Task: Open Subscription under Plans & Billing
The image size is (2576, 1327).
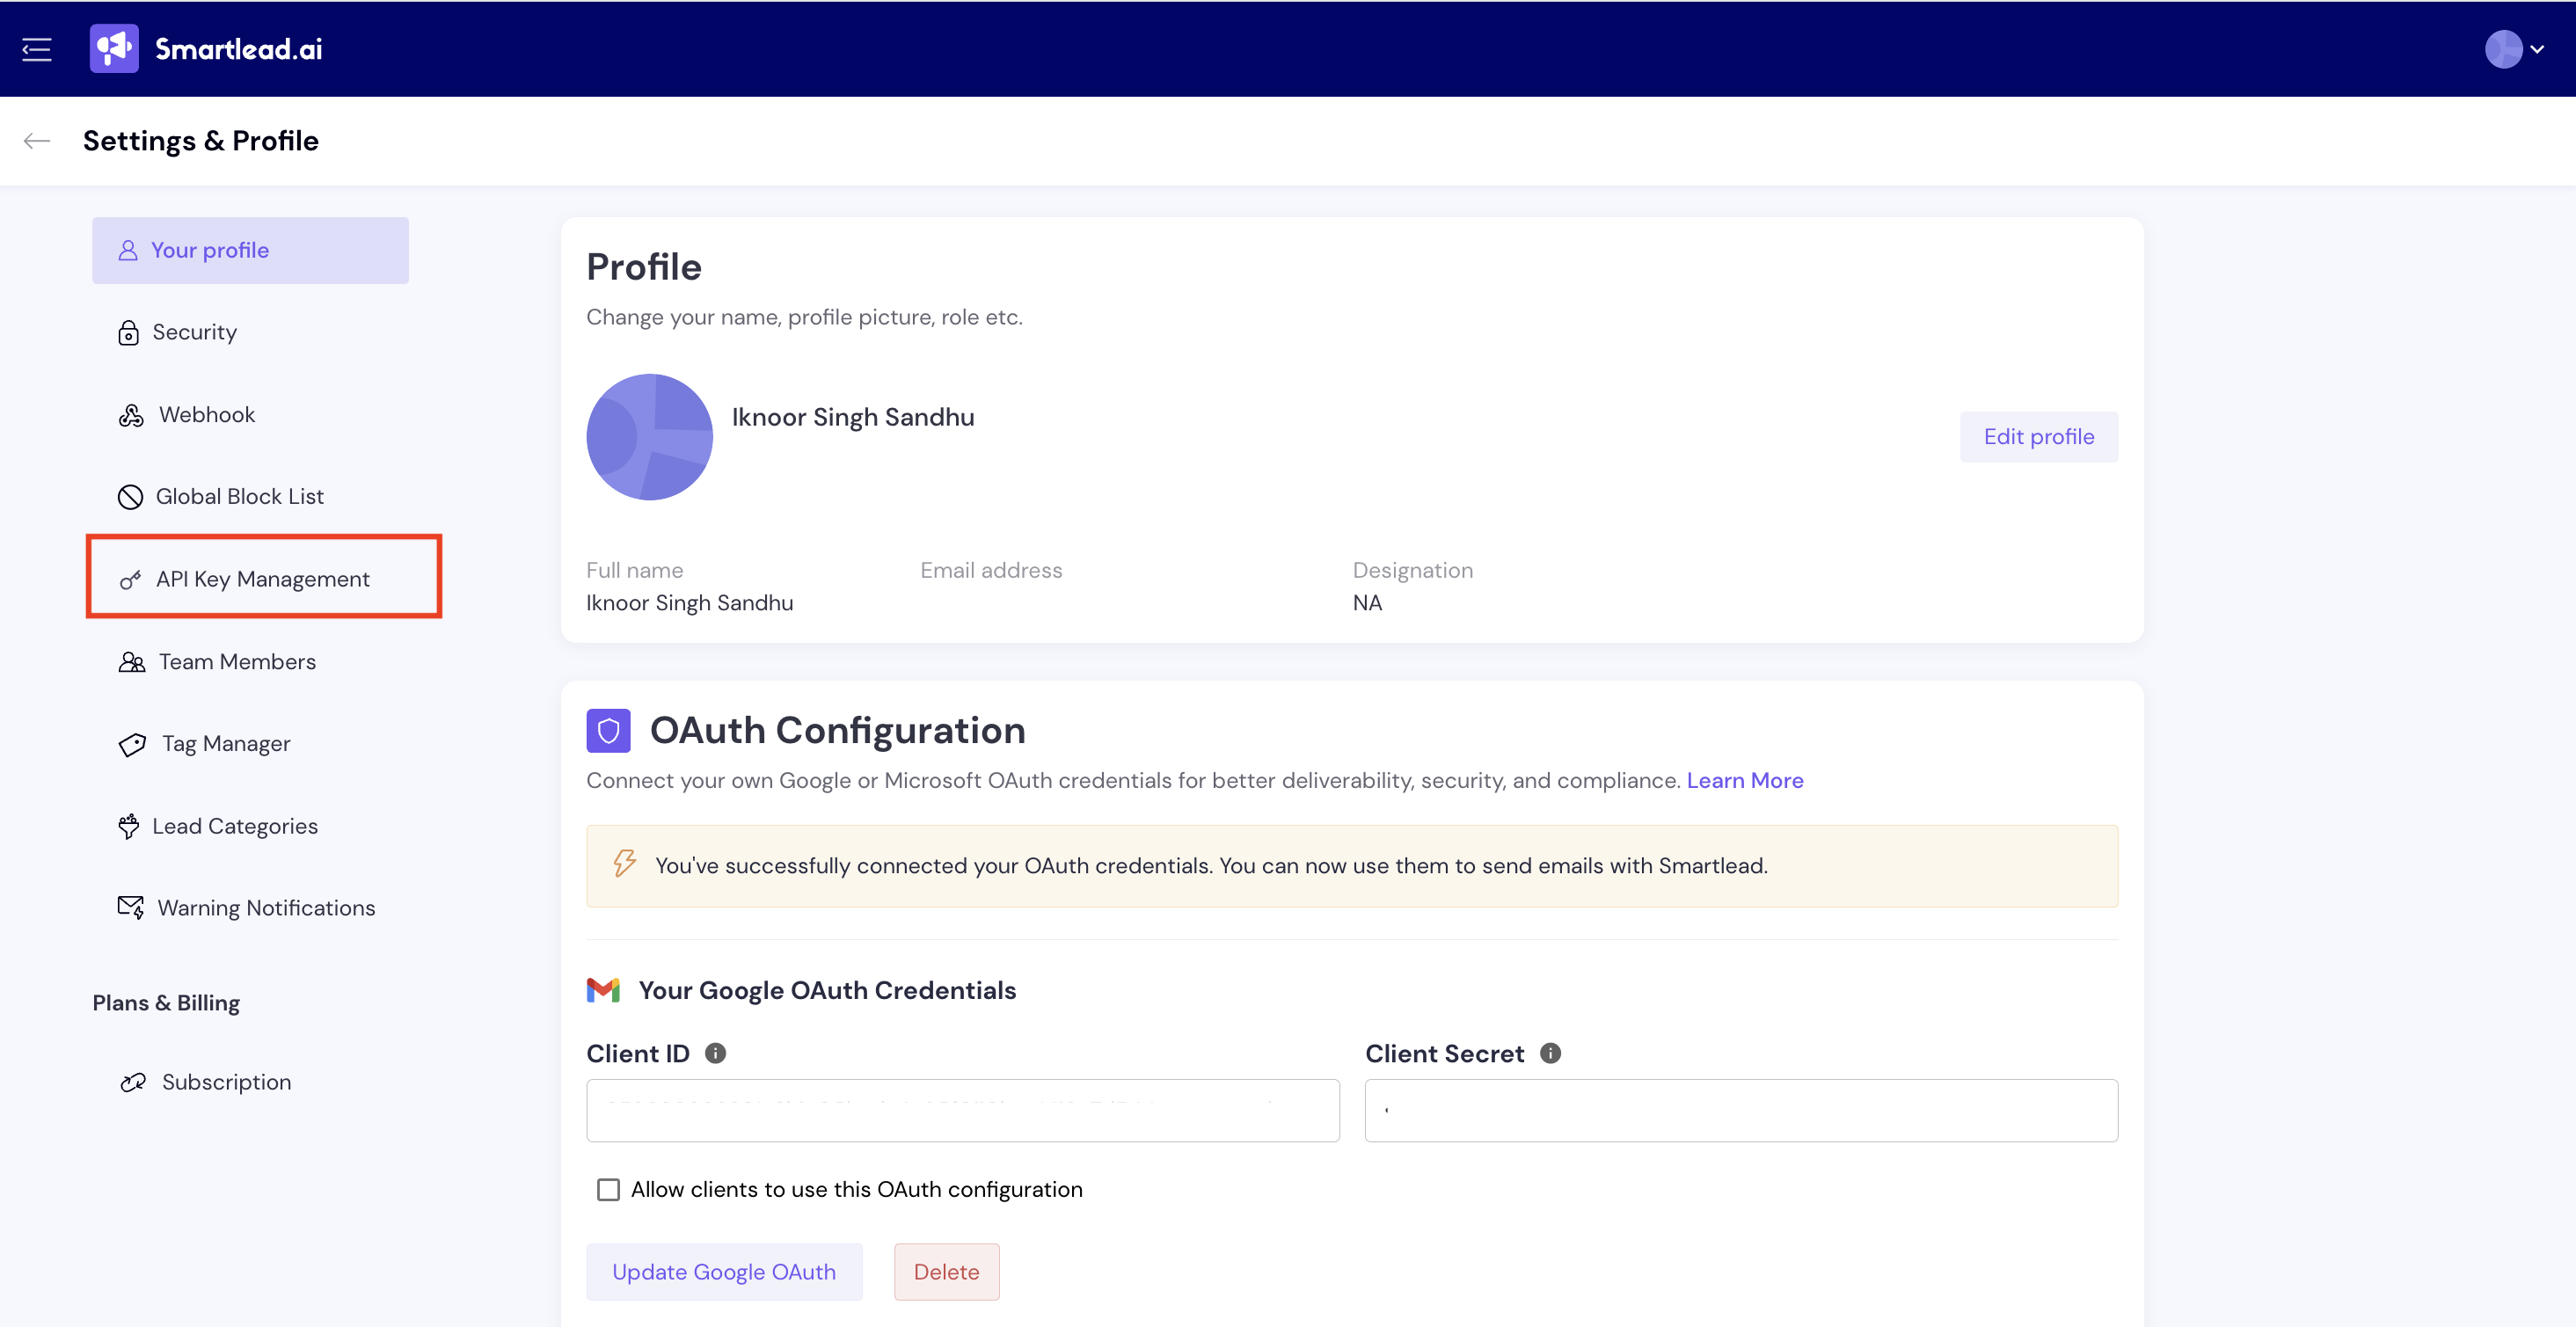Action: (226, 1082)
